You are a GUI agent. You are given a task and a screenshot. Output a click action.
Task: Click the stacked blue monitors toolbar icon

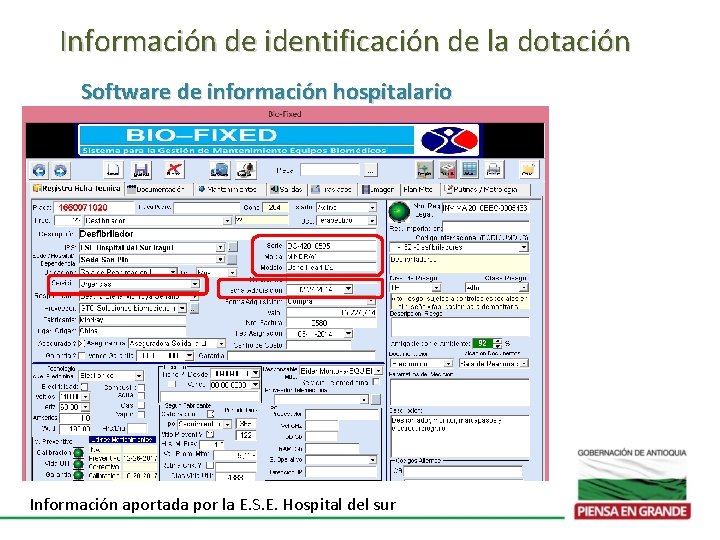(x=219, y=170)
